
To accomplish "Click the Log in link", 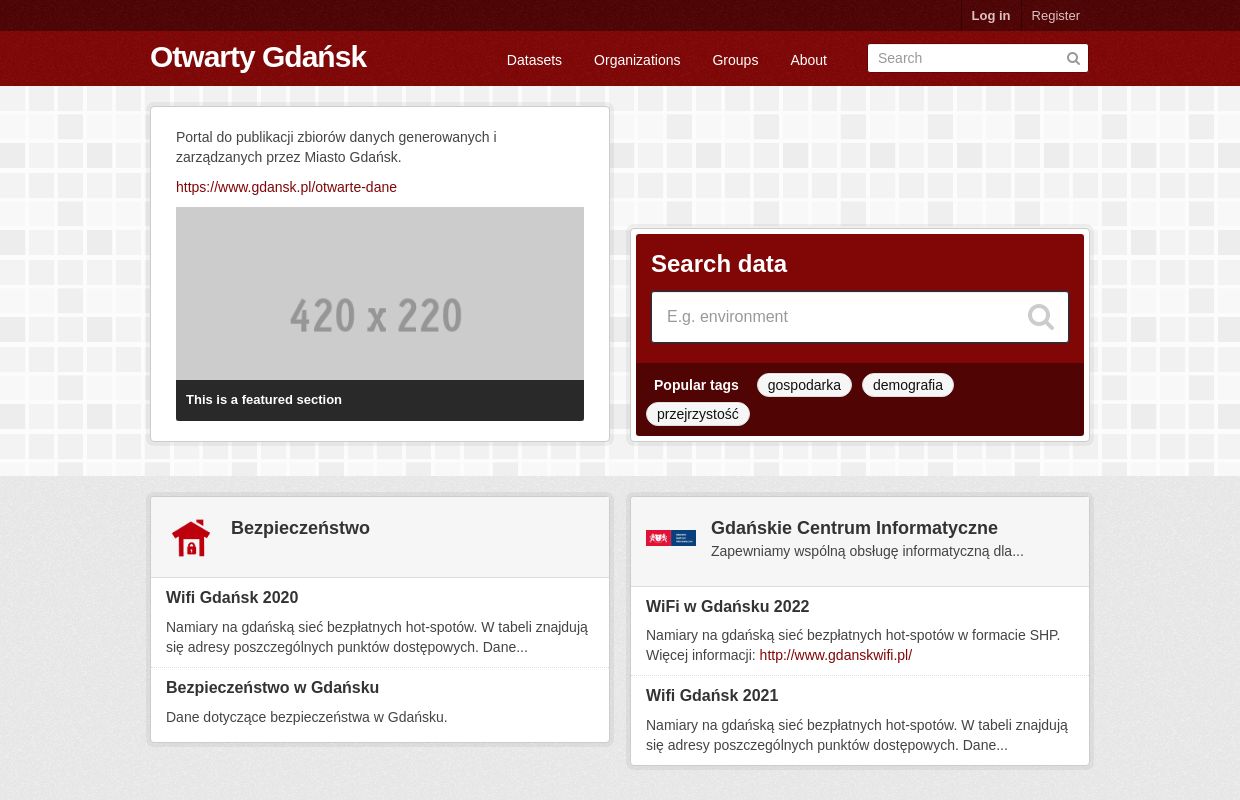I will (991, 15).
